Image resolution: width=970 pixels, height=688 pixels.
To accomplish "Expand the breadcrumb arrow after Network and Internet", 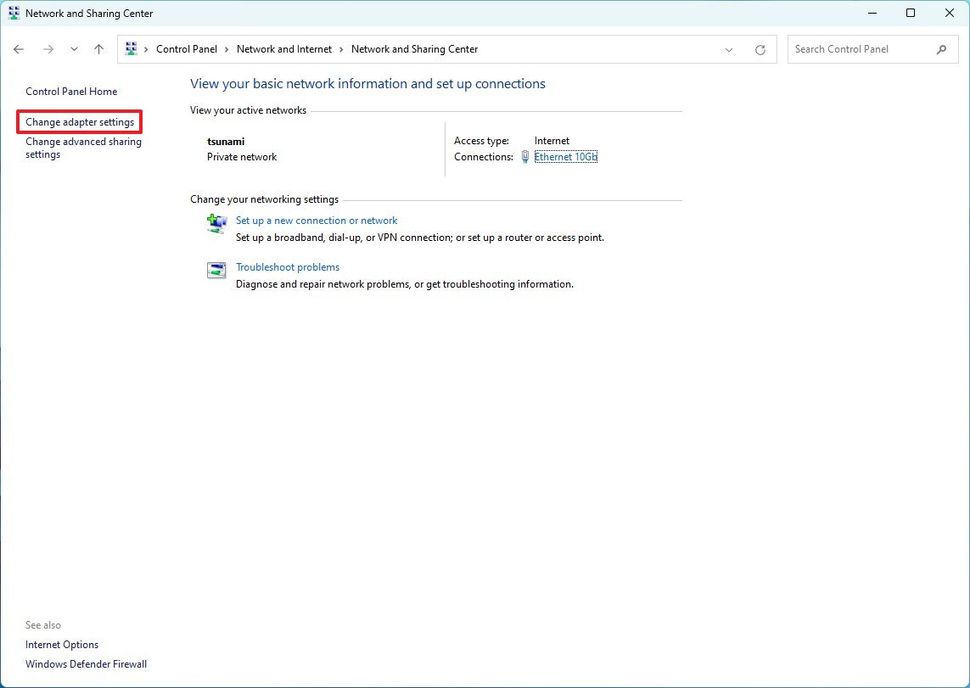I will 343,48.
